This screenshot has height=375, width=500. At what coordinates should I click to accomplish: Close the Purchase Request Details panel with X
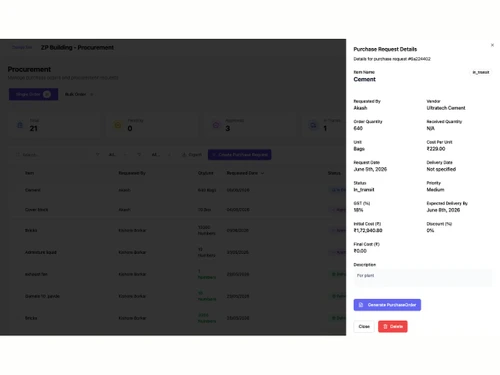point(492,45)
